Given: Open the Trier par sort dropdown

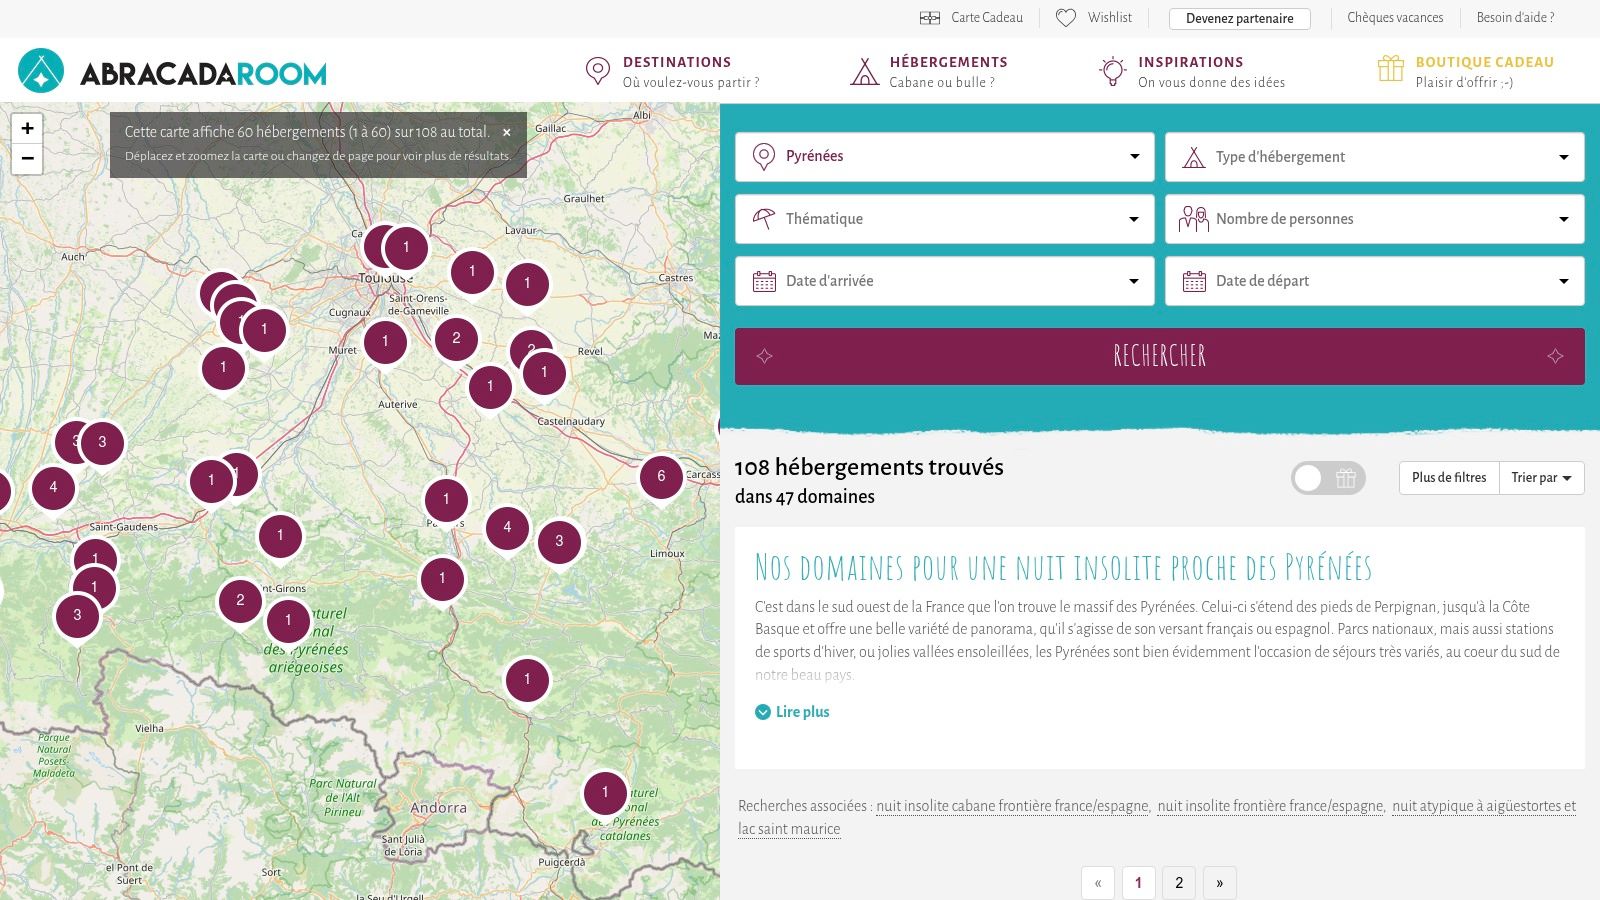Looking at the screenshot, I should click(1541, 478).
